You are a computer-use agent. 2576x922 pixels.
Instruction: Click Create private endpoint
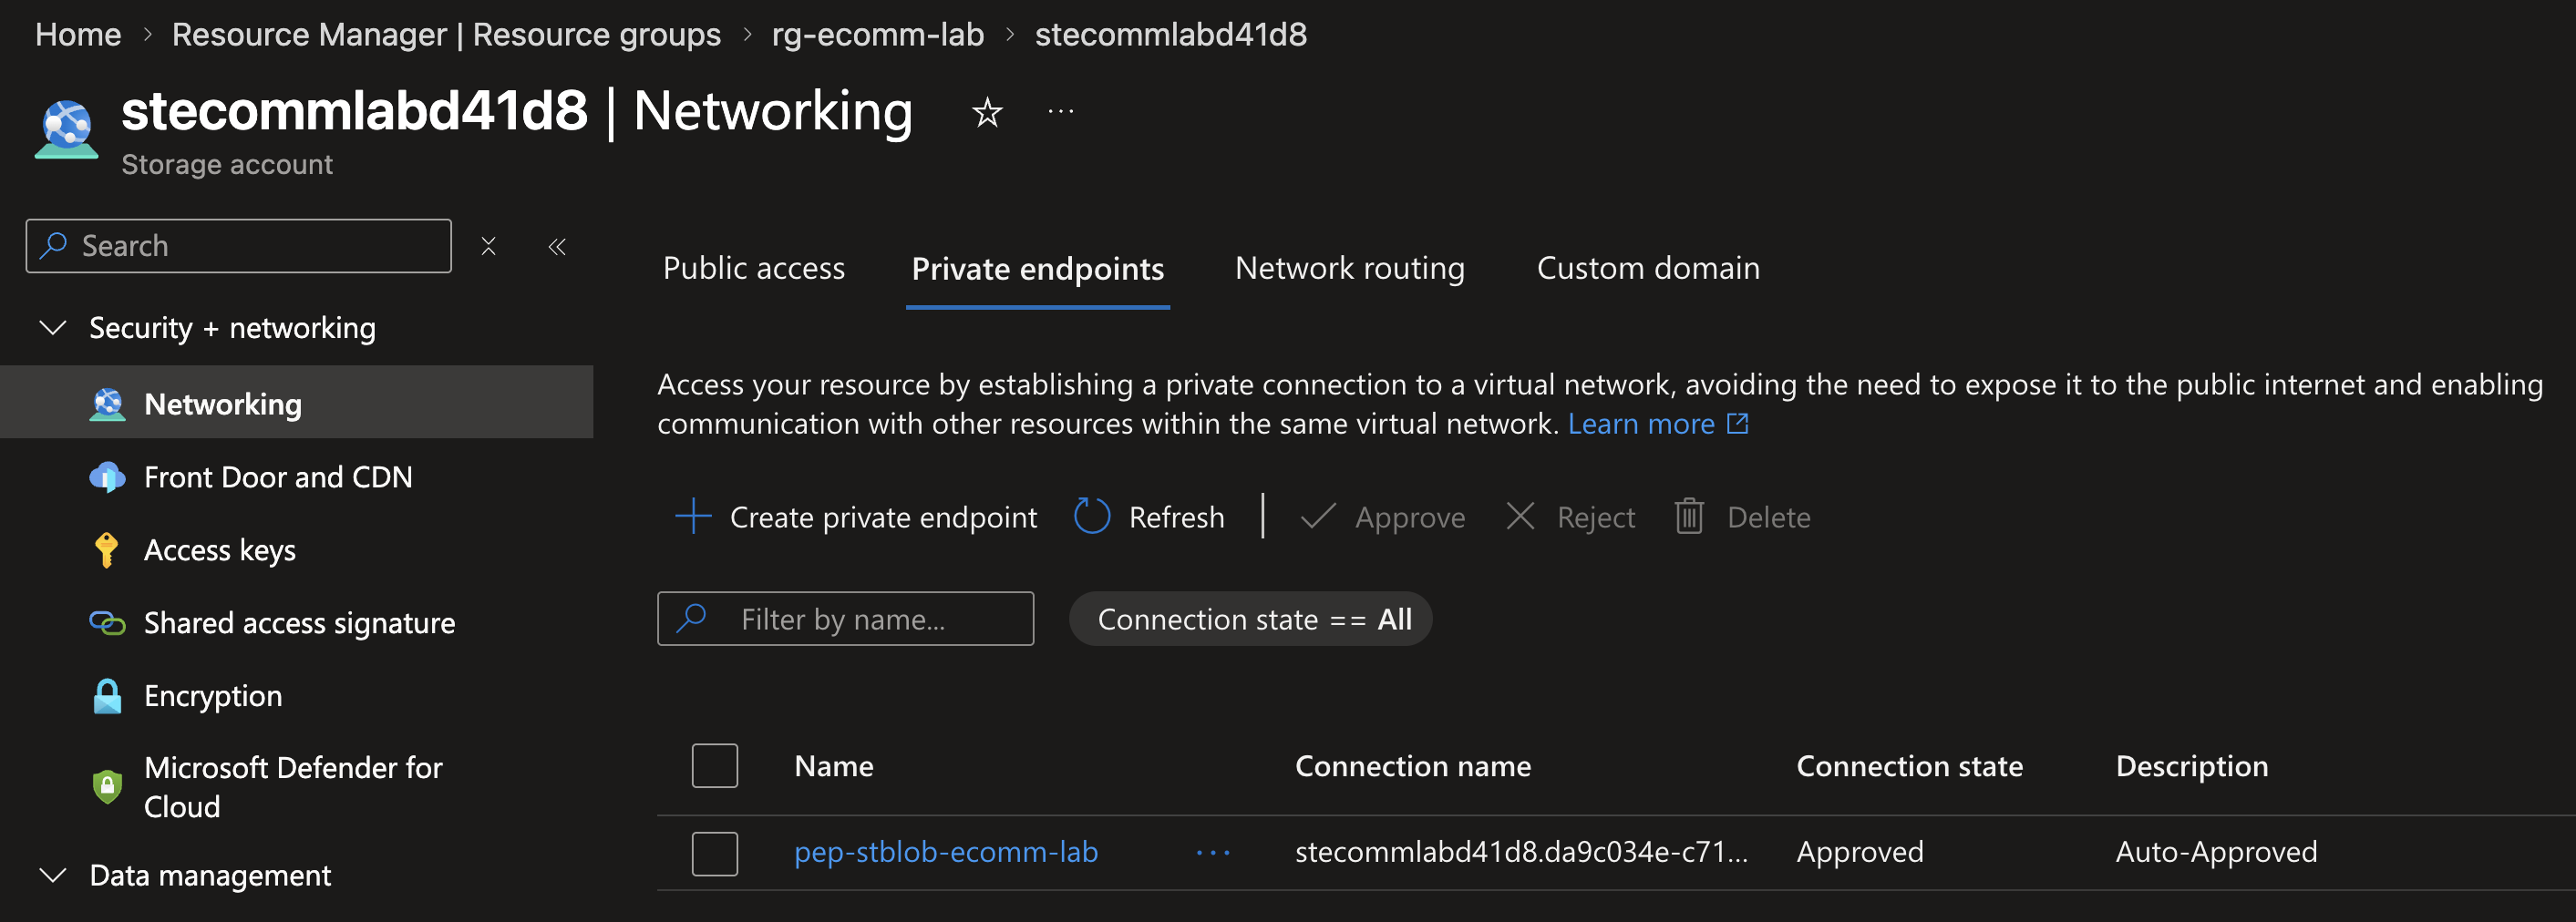pos(857,517)
